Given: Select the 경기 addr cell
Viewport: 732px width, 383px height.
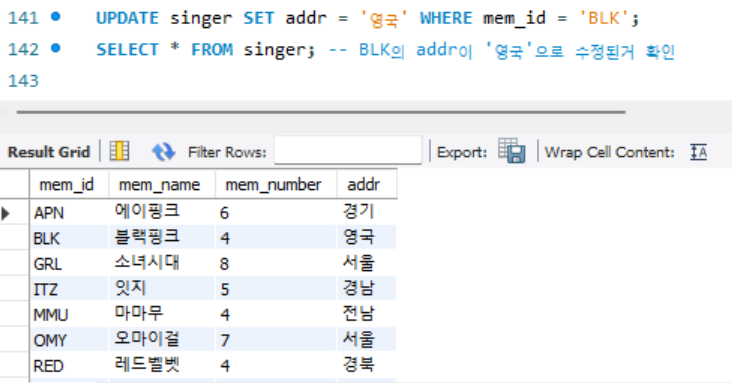Looking at the screenshot, I should [x=367, y=213].
